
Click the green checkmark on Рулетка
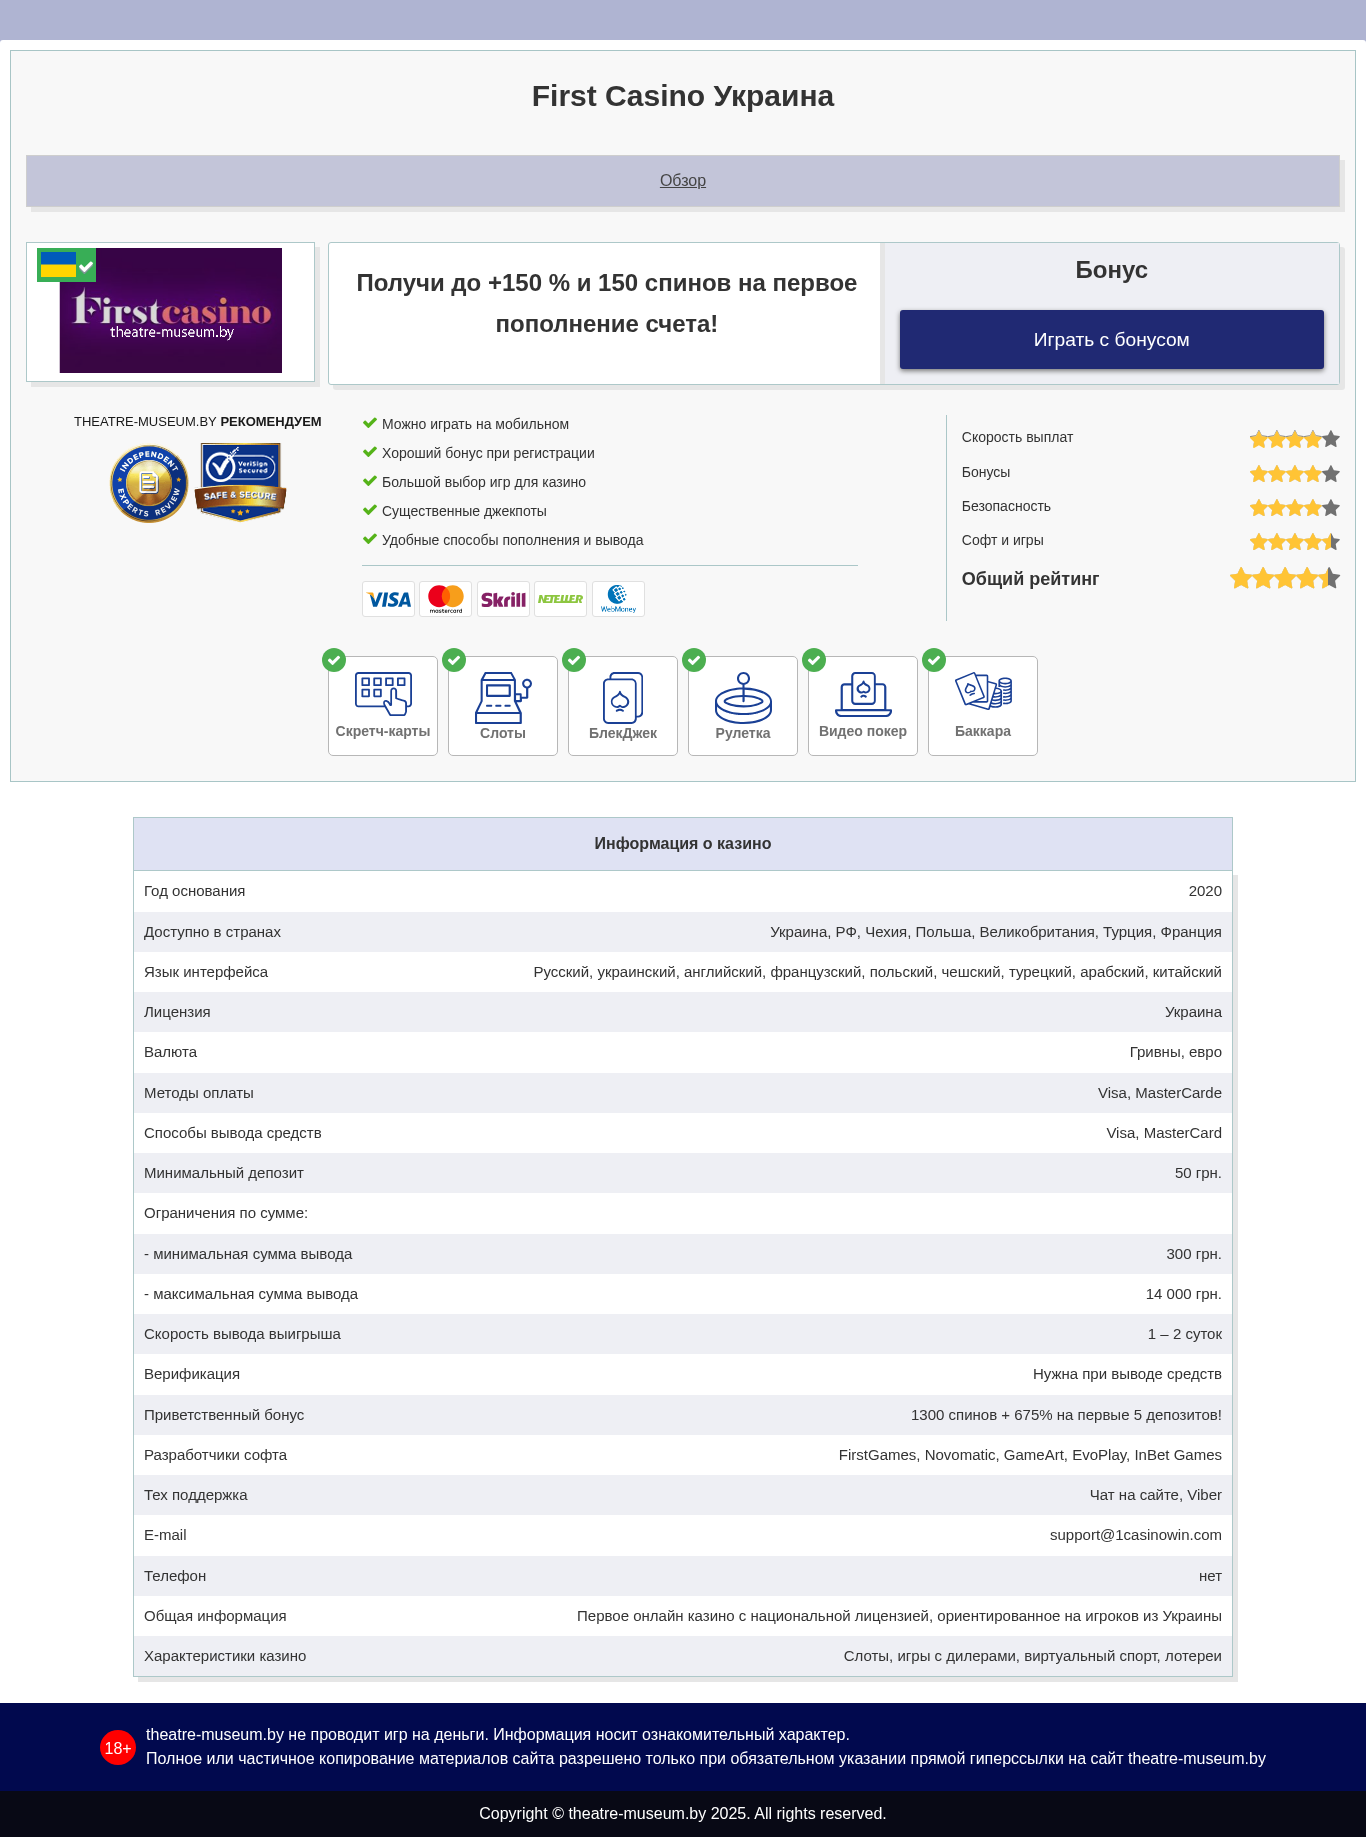coord(694,660)
